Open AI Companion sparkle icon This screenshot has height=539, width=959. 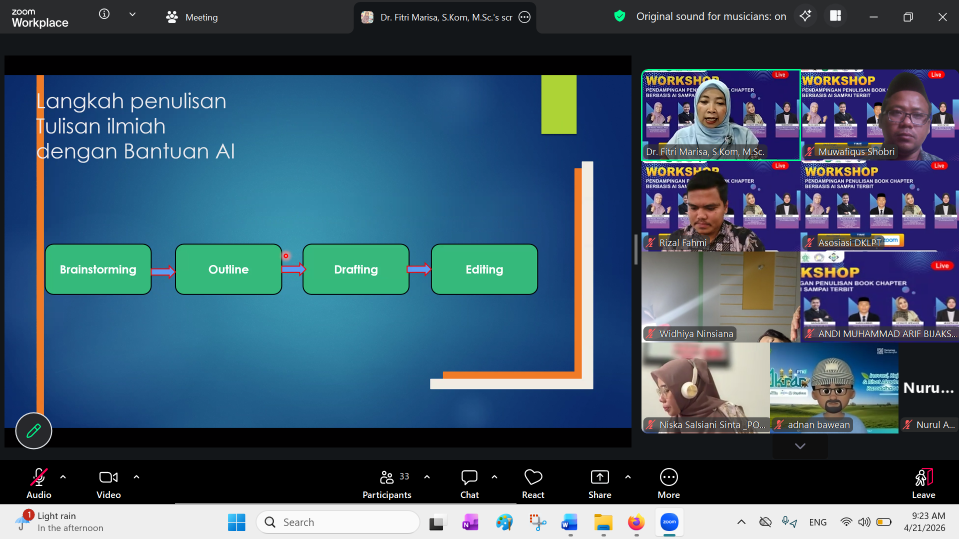(805, 17)
